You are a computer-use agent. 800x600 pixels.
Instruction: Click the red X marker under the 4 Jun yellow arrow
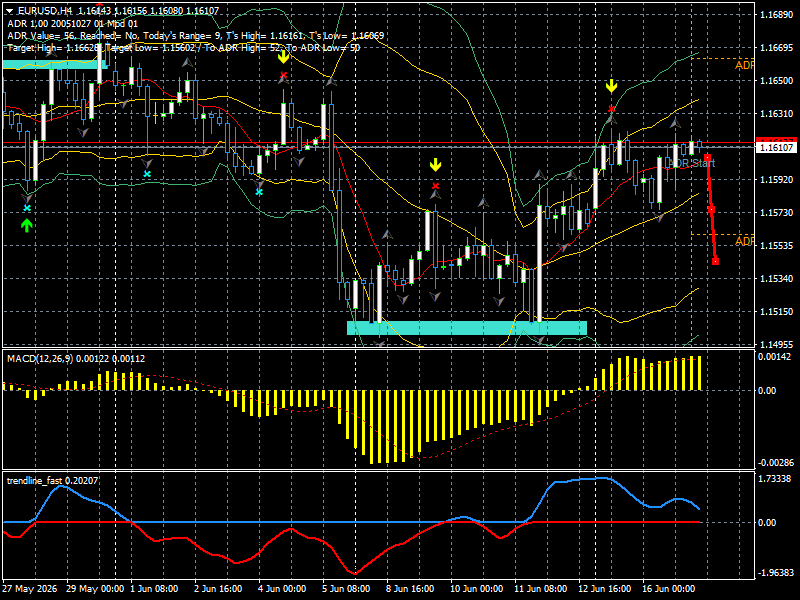click(283, 76)
